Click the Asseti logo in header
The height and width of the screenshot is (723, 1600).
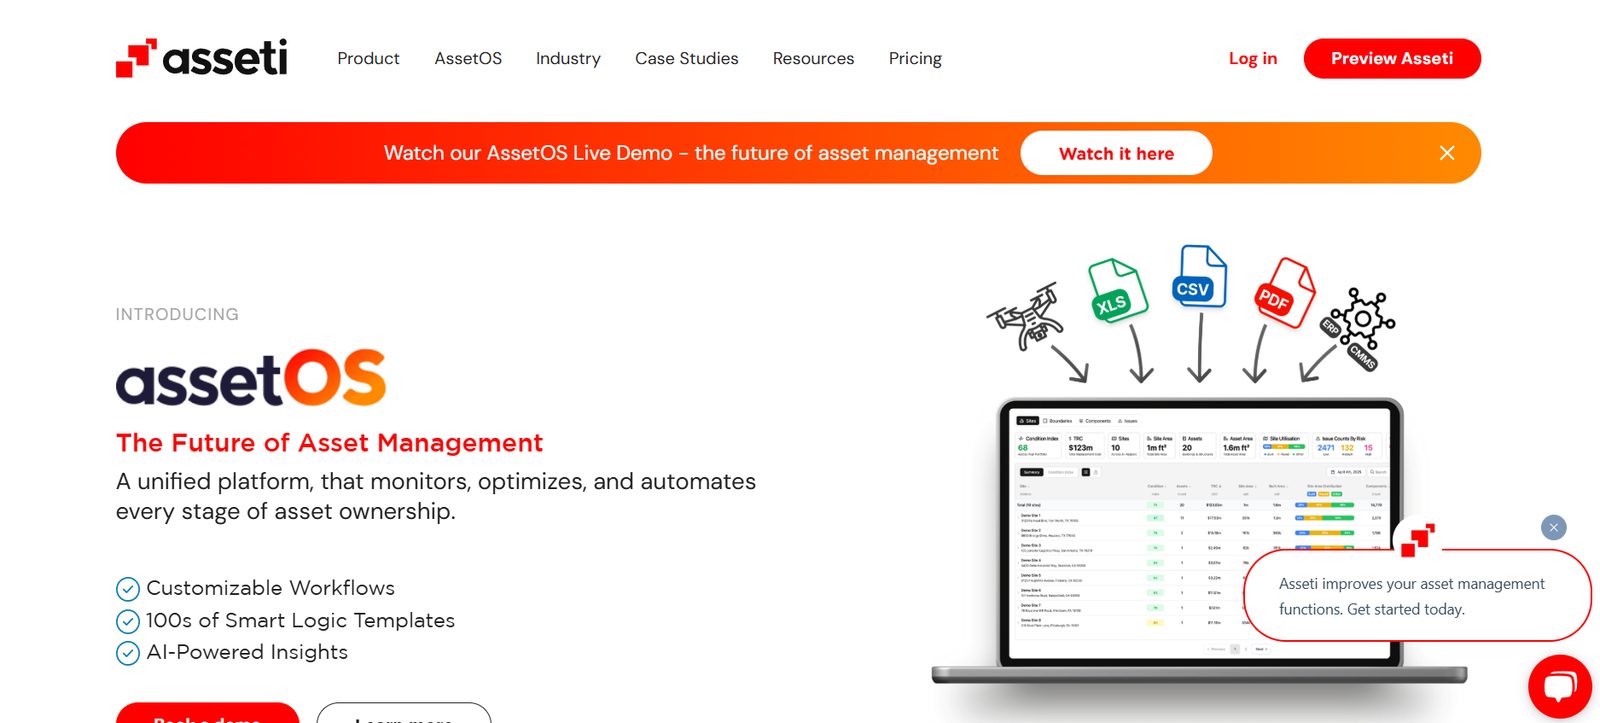click(x=201, y=58)
